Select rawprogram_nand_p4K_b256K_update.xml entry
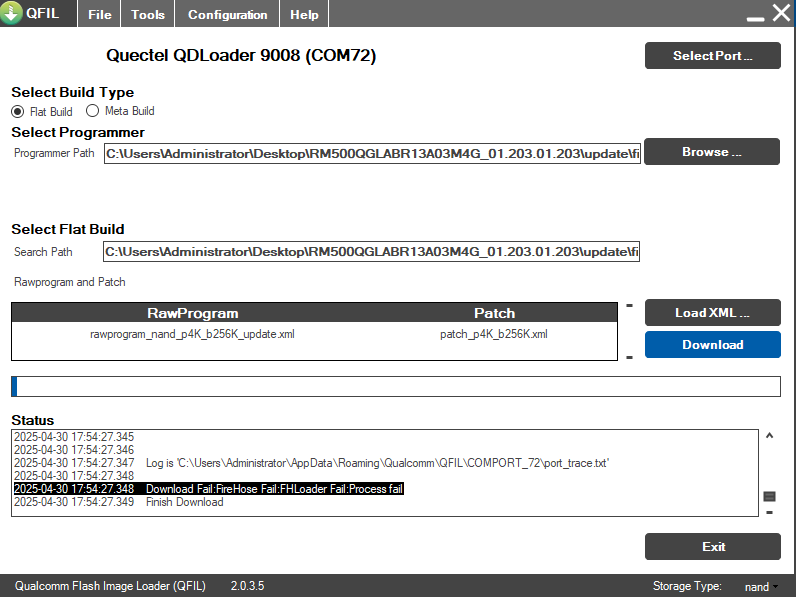 click(192, 334)
